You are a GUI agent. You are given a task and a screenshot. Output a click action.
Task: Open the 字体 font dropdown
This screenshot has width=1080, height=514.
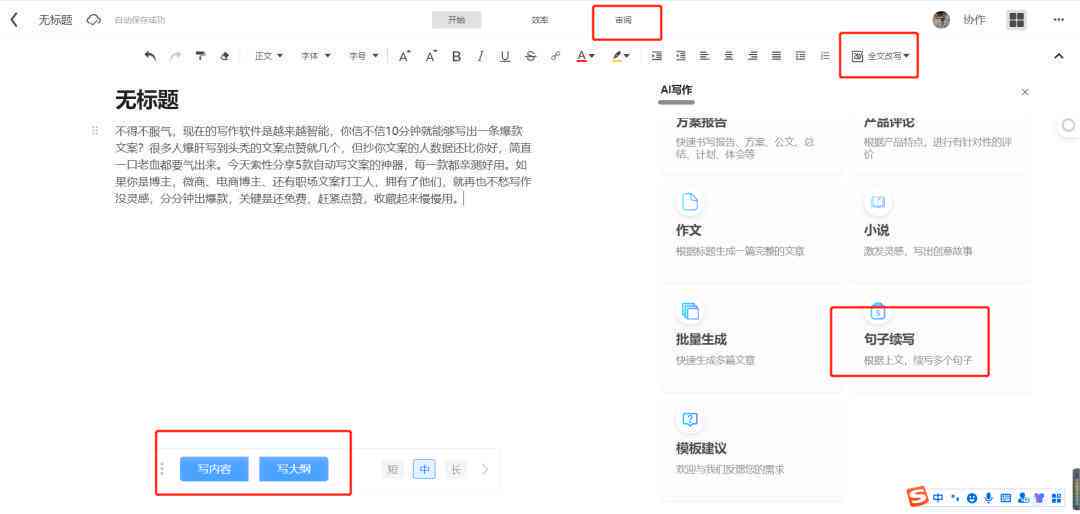click(316, 56)
